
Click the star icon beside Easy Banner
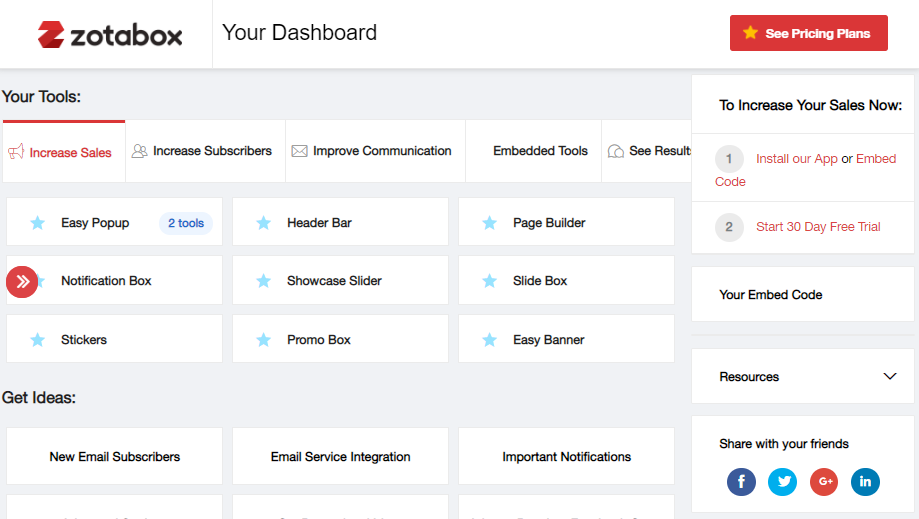point(489,339)
